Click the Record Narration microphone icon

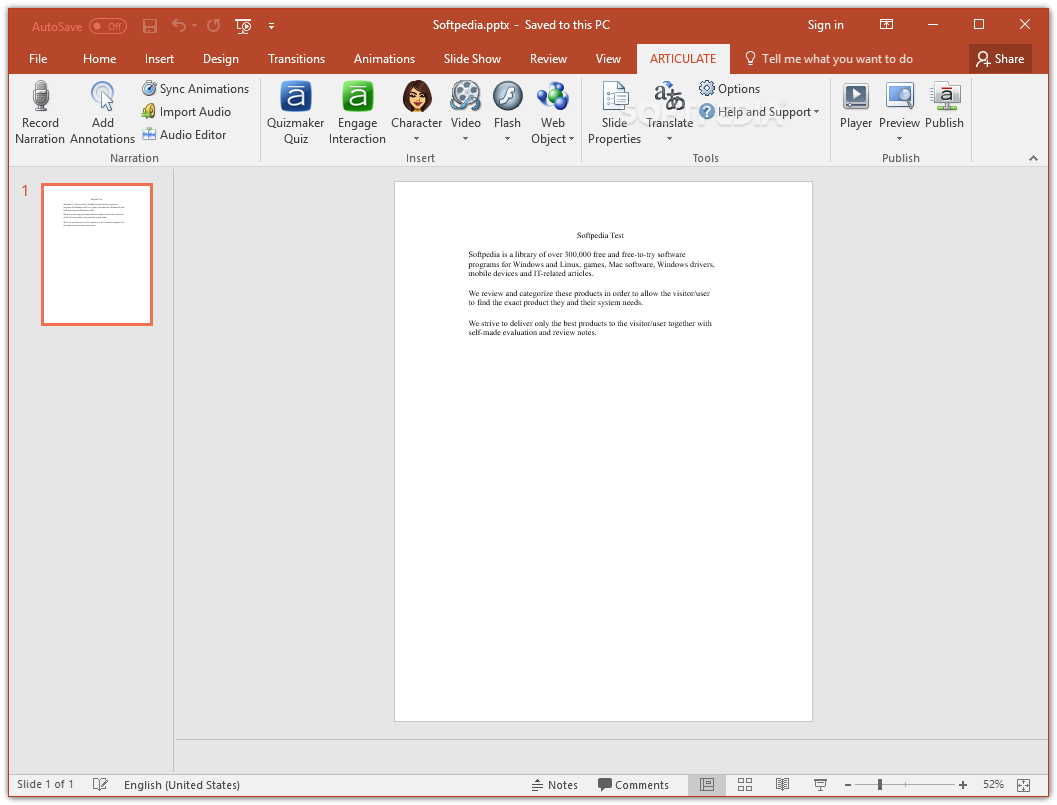40,96
